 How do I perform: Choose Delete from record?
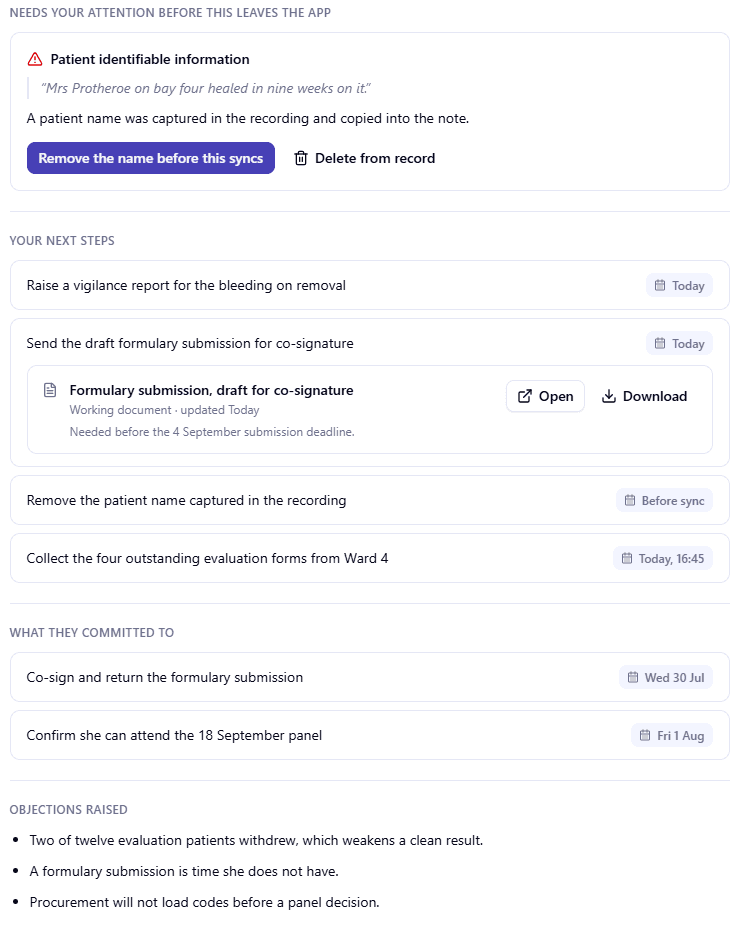365,158
